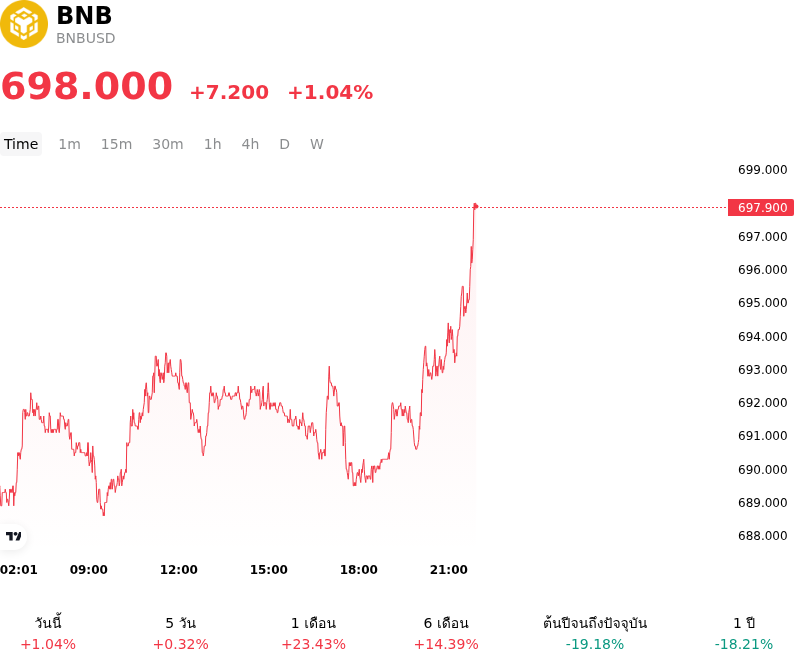Screen dimensions: 800x664
Task: Open the TradingView logo badge
Action: 13,536
